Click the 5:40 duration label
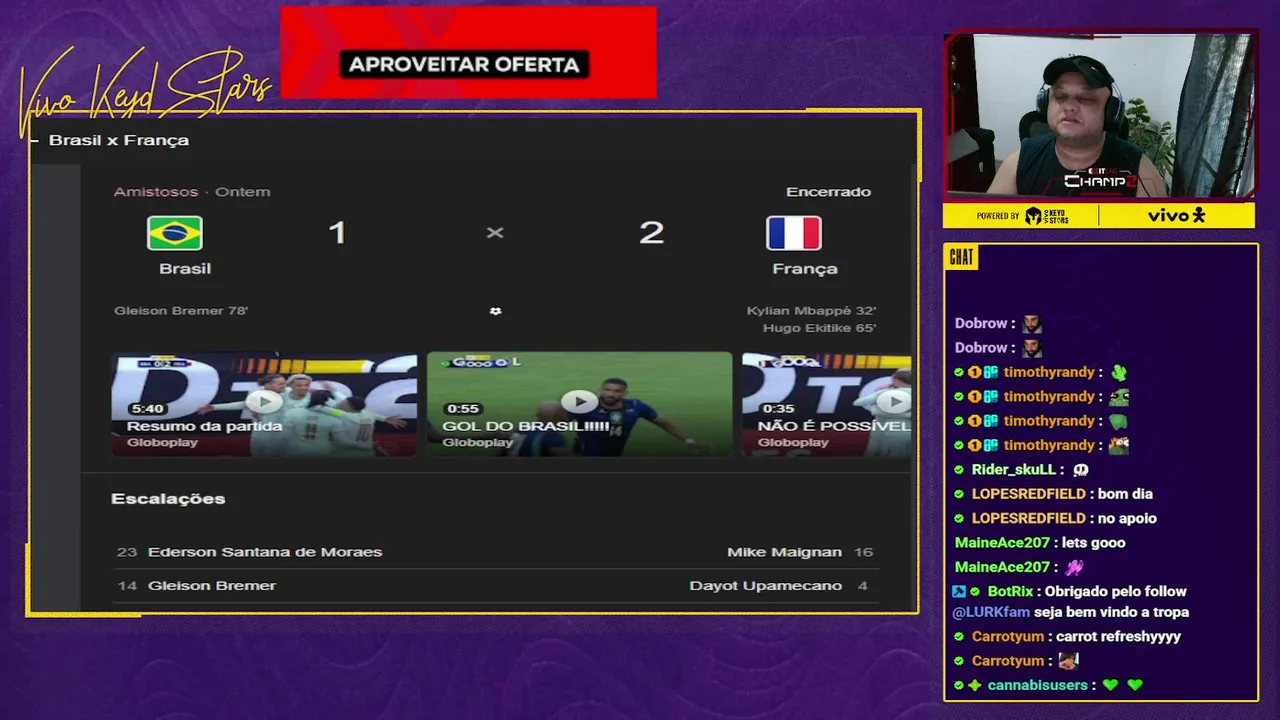The height and width of the screenshot is (720, 1280). pos(146,409)
